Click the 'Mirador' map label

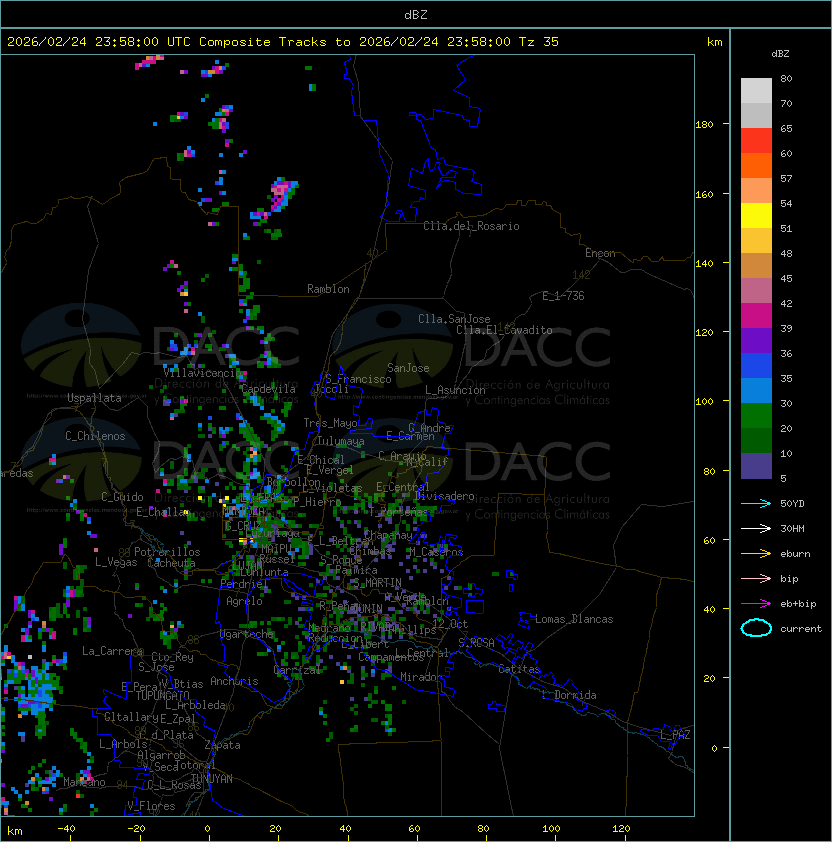point(421,677)
